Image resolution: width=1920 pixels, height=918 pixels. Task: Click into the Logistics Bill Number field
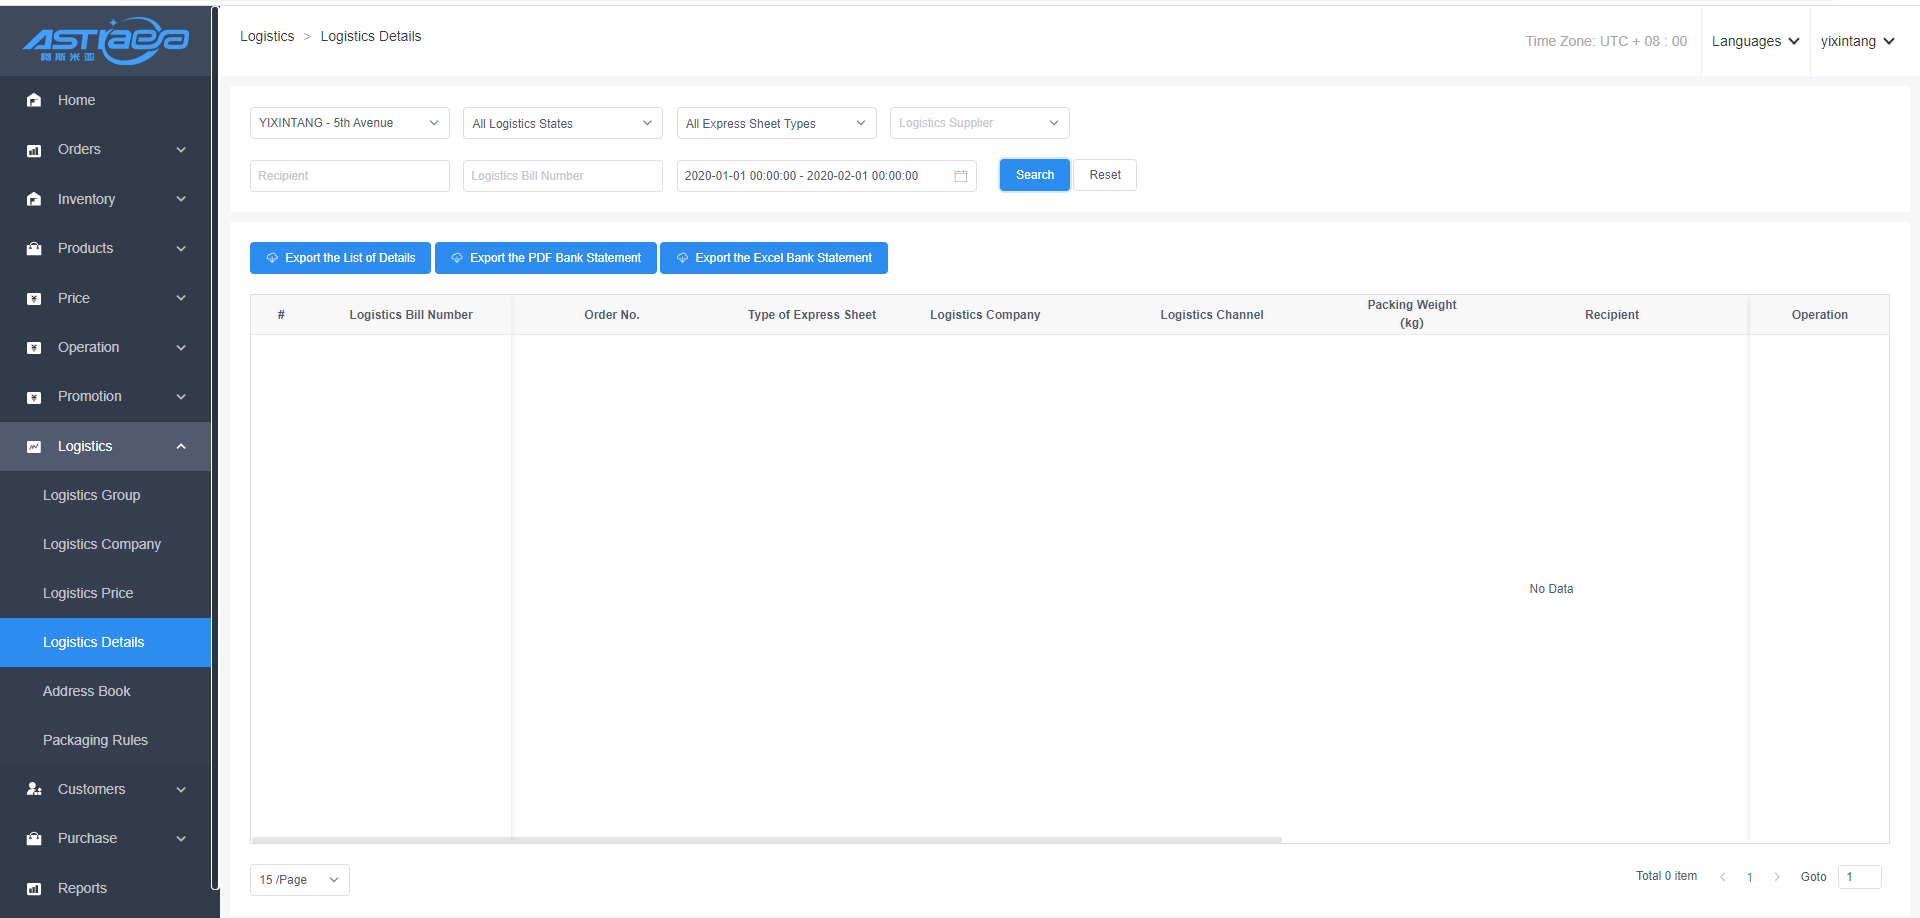click(562, 176)
